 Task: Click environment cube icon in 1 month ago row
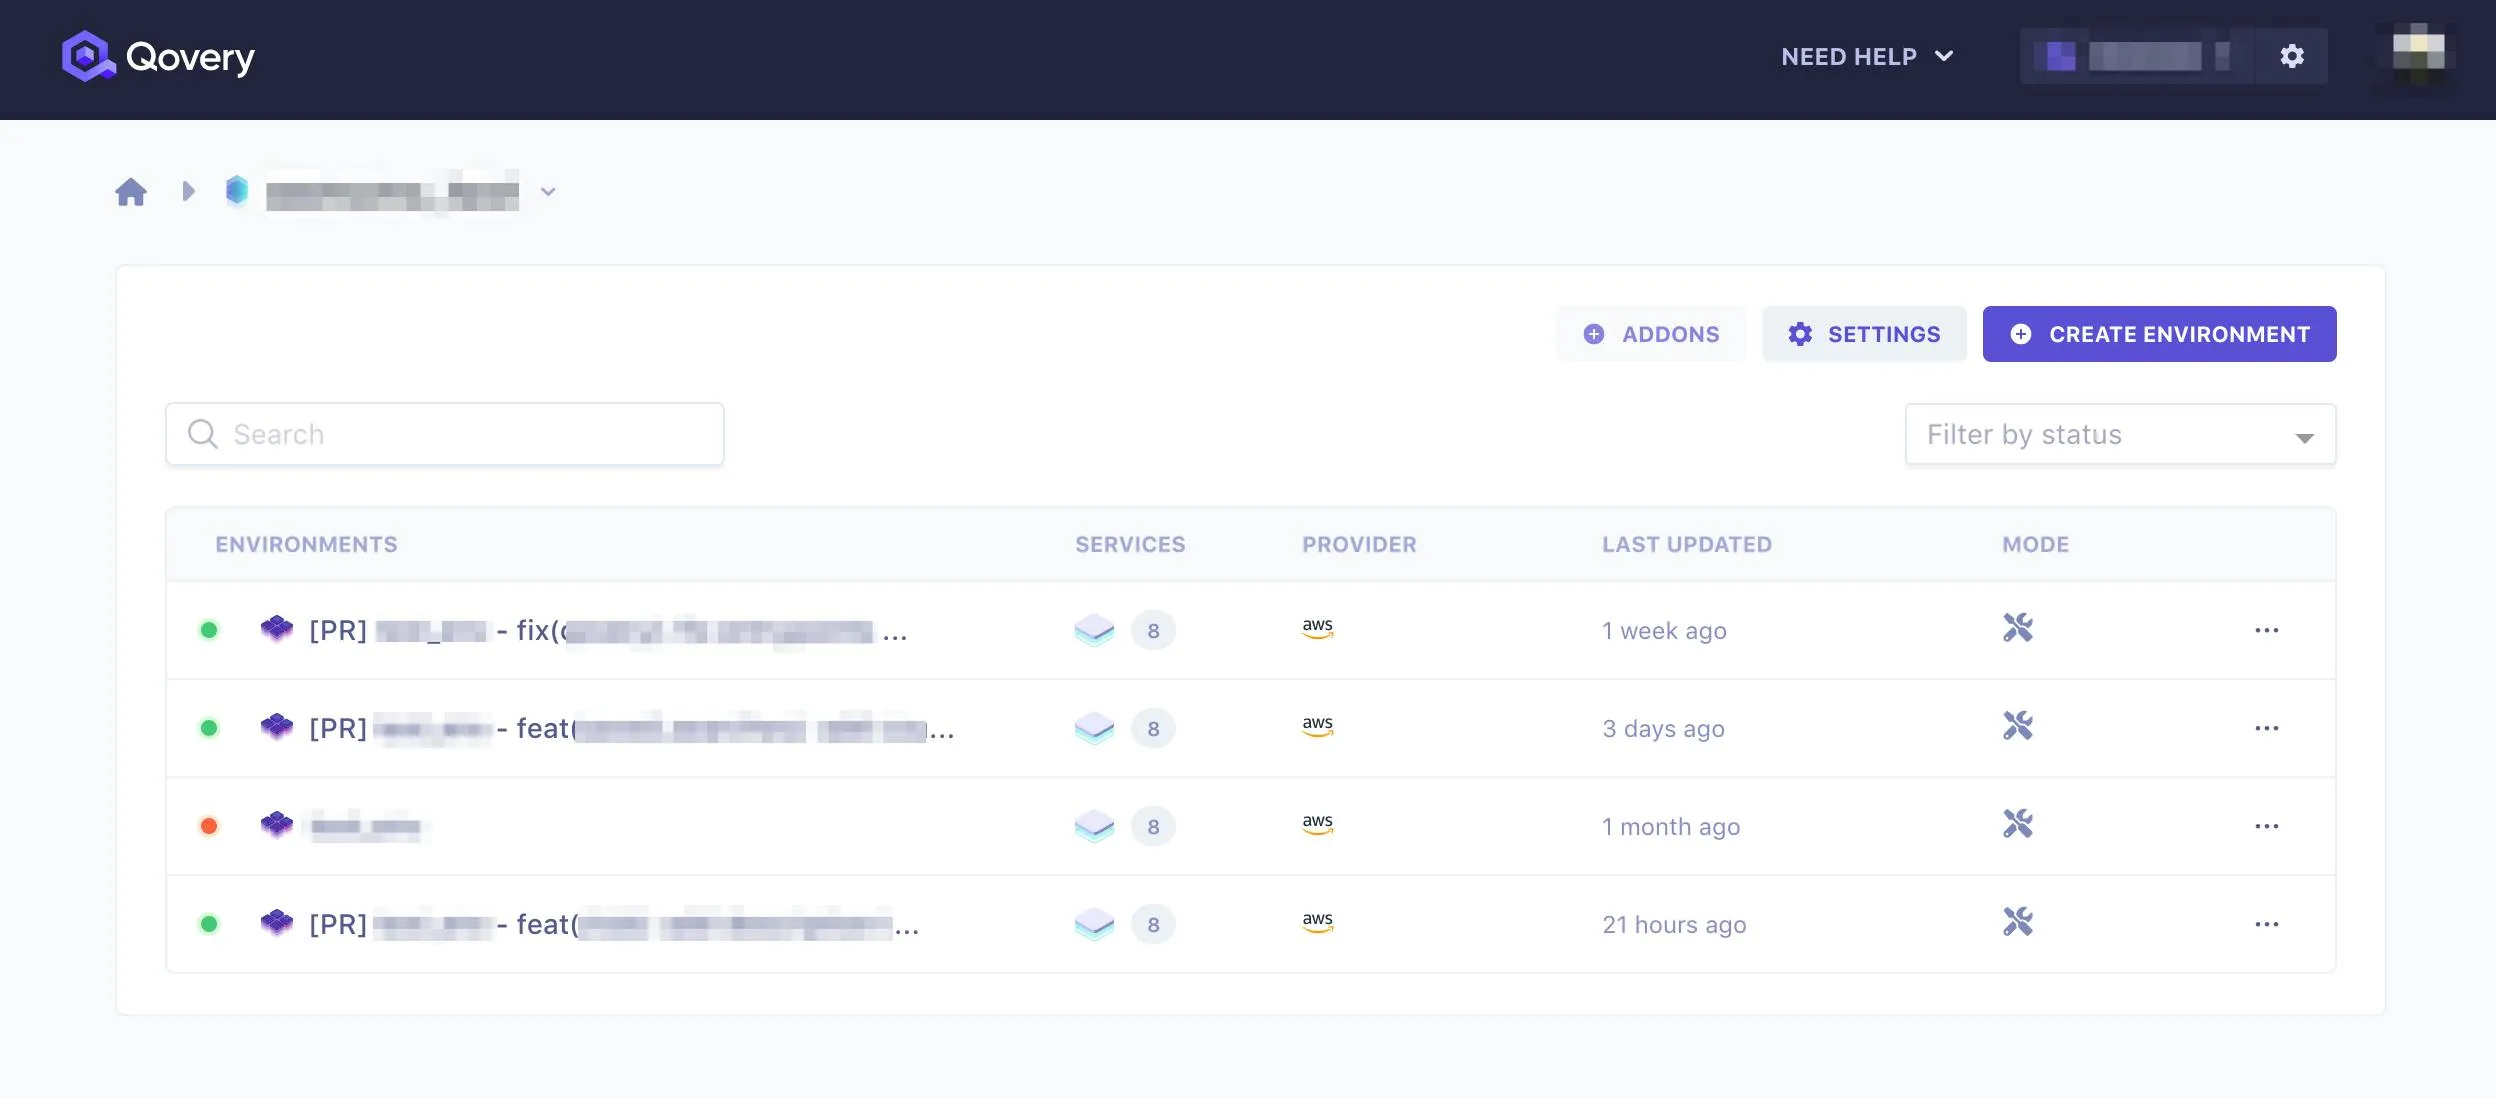(x=277, y=824)
